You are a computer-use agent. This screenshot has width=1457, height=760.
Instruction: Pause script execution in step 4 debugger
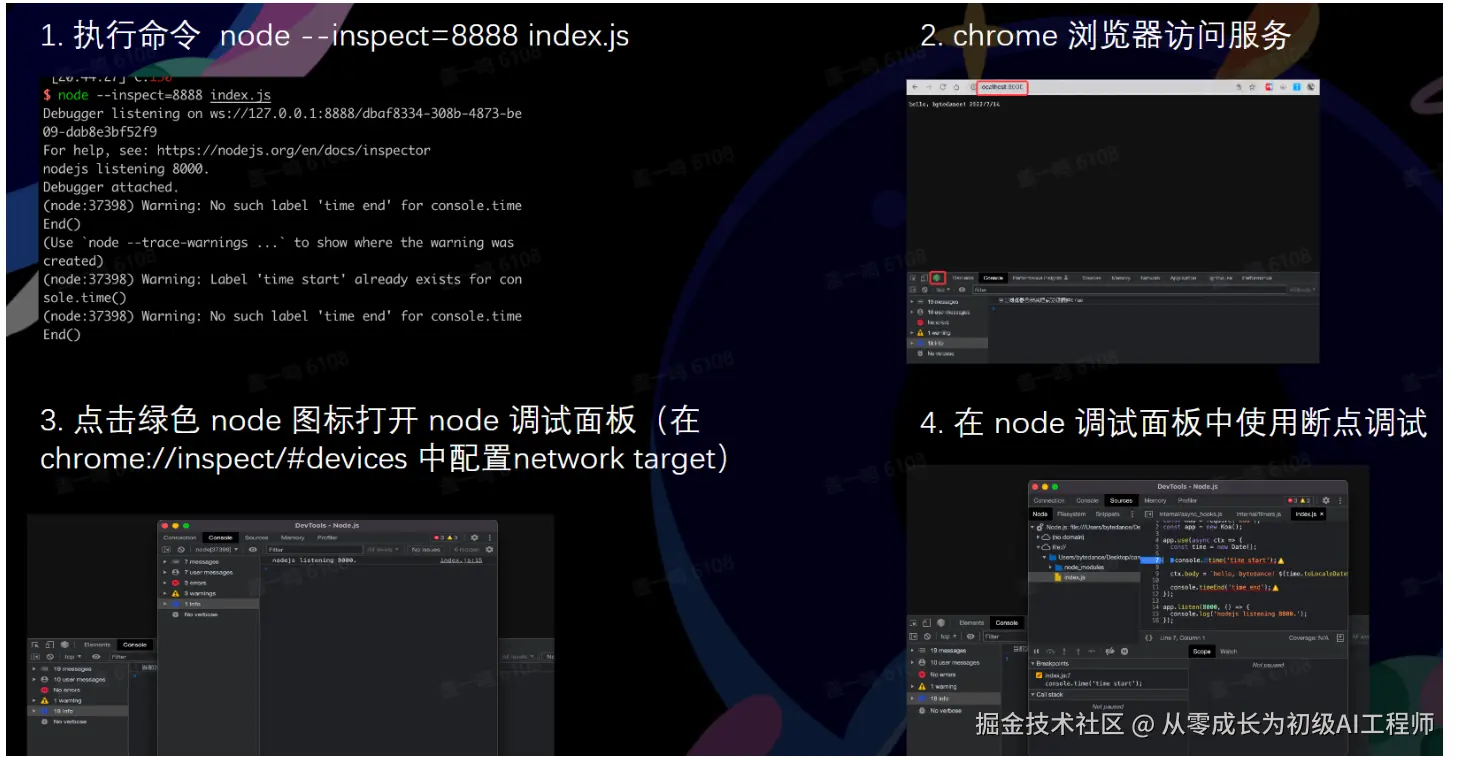(x=1036, y=651)
